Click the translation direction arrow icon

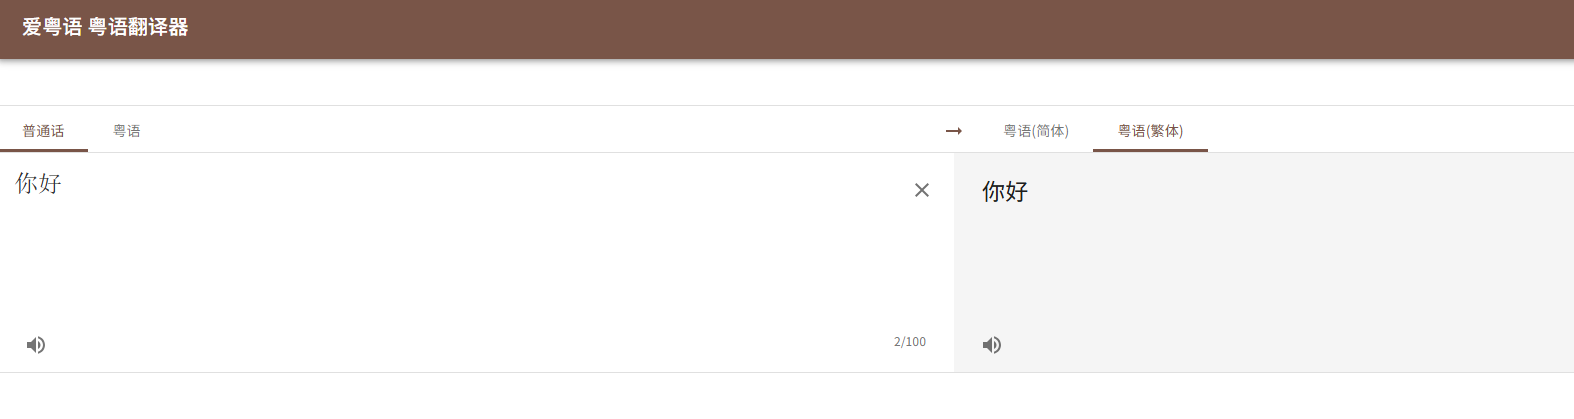pyautogui.click(x=954, y=131)
